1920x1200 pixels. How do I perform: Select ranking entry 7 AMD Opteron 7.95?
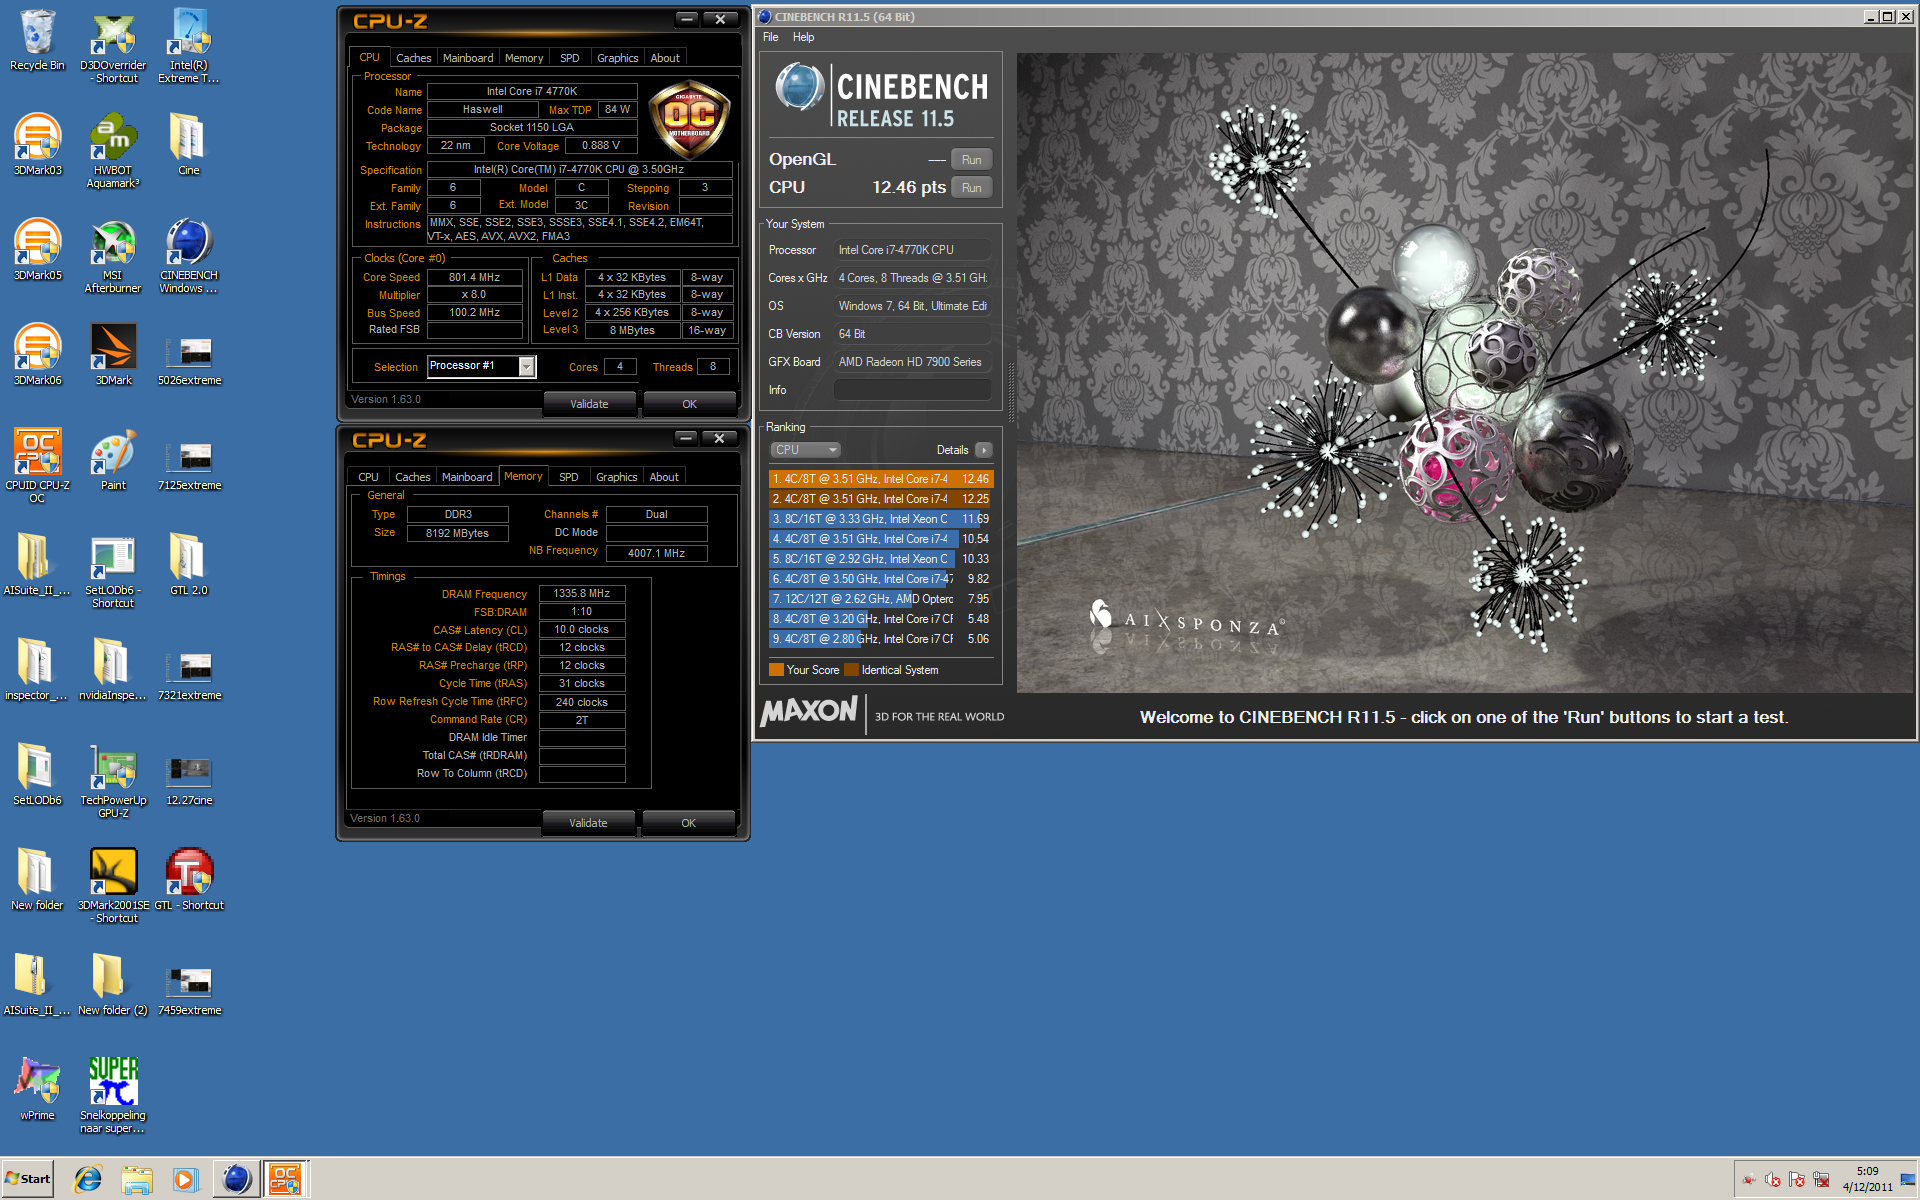881,599
